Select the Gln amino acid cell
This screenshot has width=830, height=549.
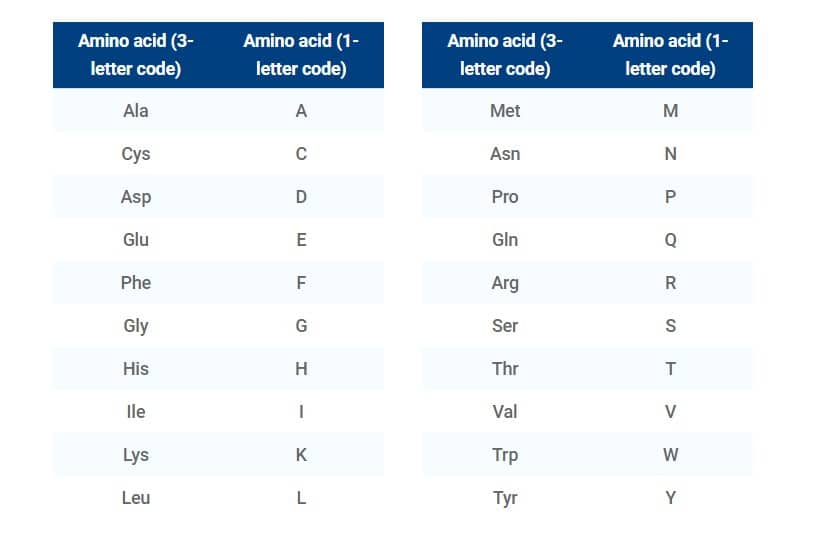[x=505, y=239]
